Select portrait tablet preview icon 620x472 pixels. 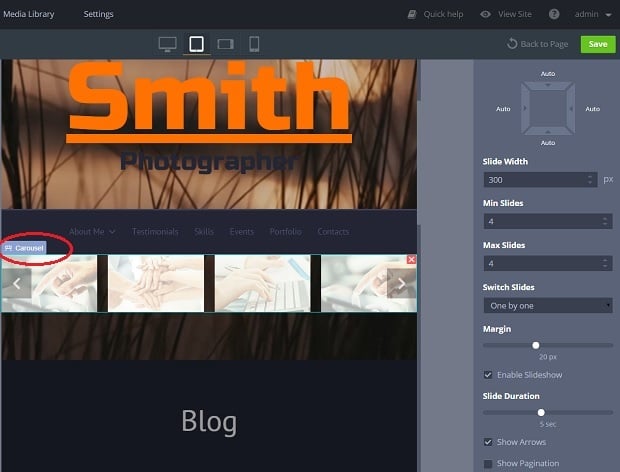196,44
